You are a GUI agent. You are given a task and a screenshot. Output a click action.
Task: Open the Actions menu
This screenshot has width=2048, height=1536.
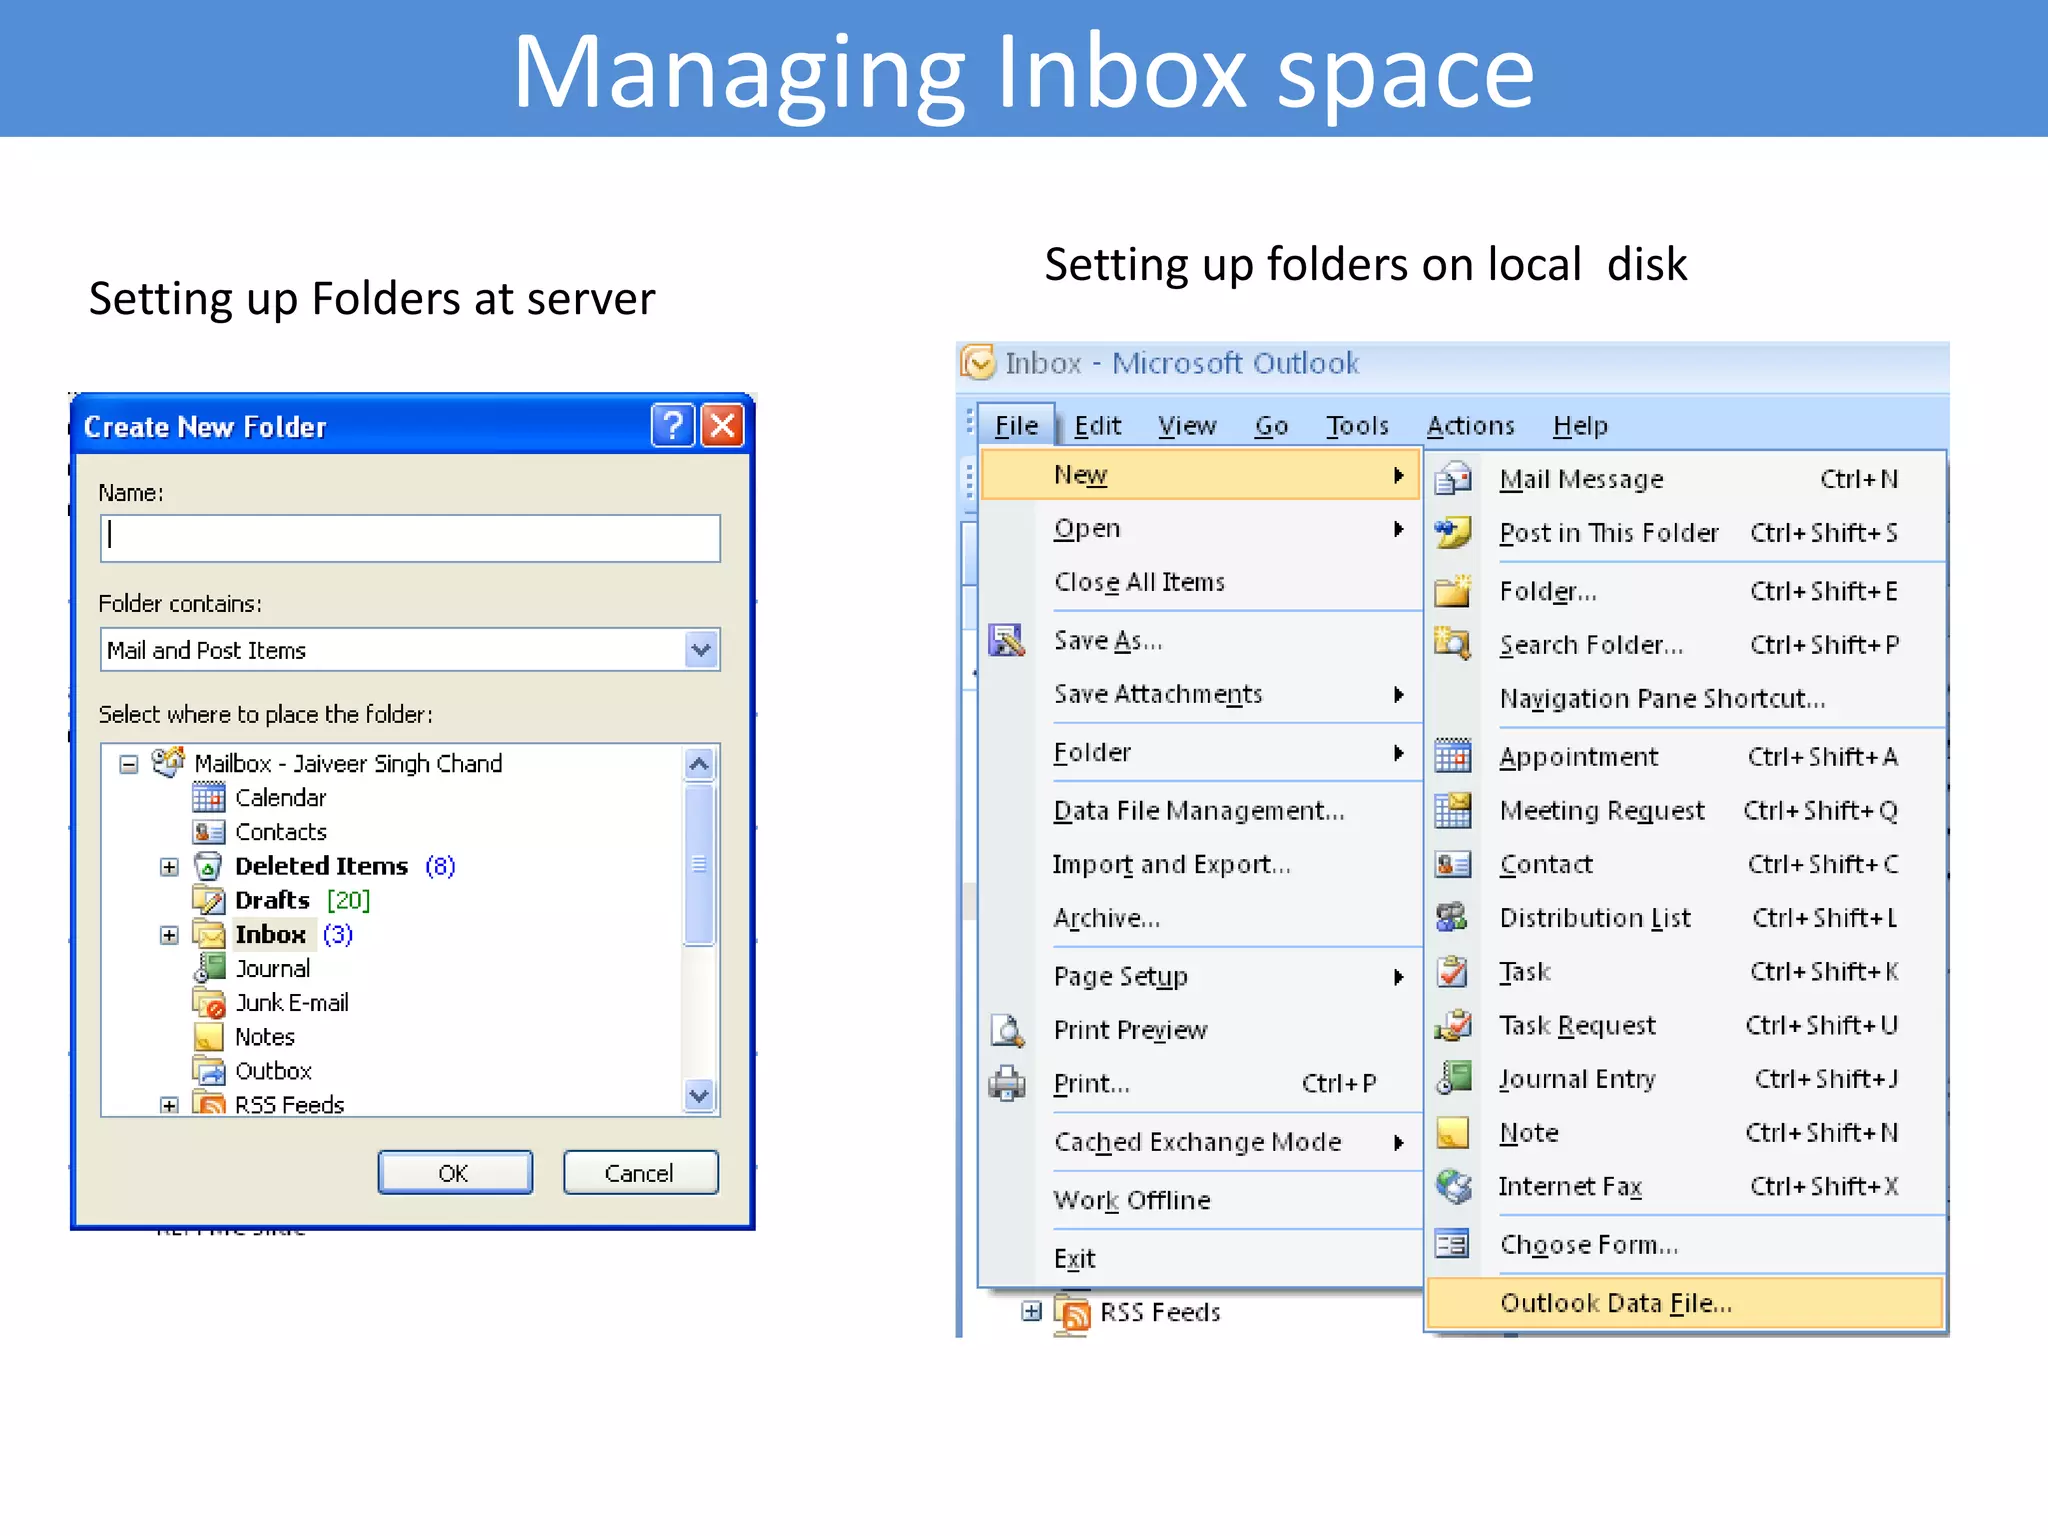coord(1470,426)
